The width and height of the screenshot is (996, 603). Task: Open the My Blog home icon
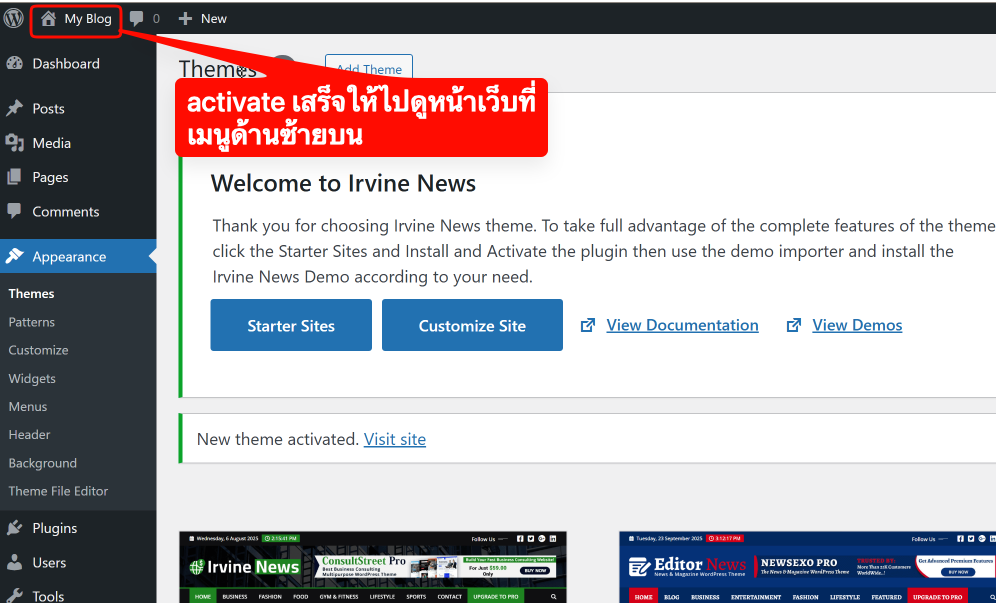48,19
